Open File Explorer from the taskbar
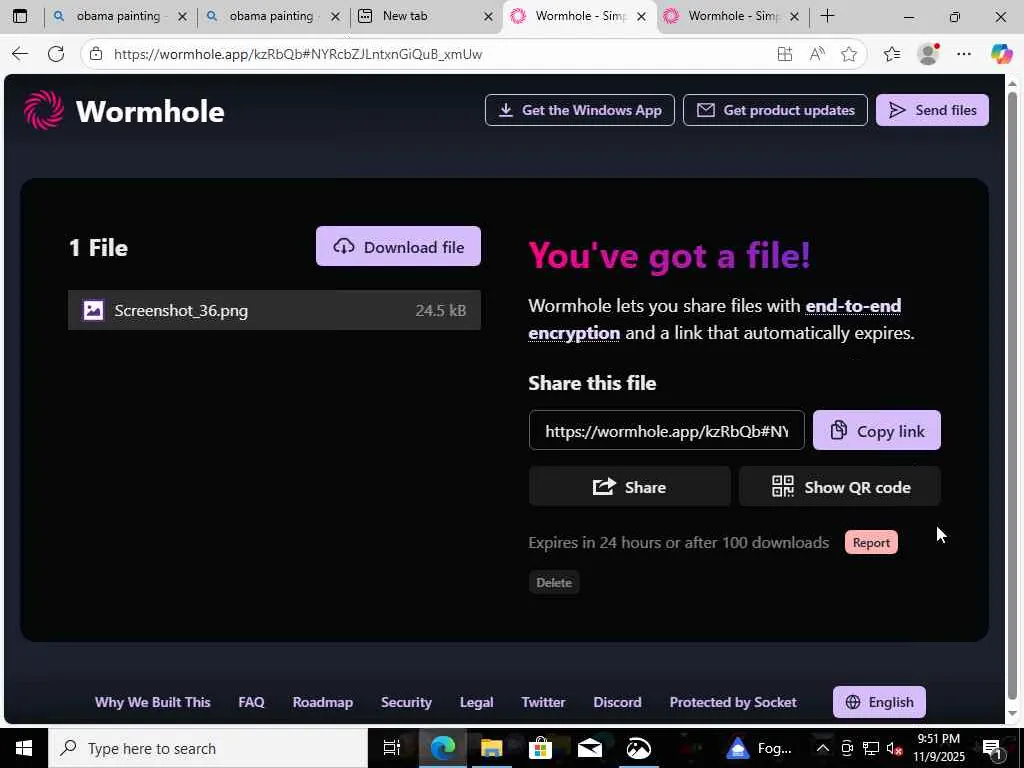This screenshot has width=1024, height=768. tap(491, 748)
